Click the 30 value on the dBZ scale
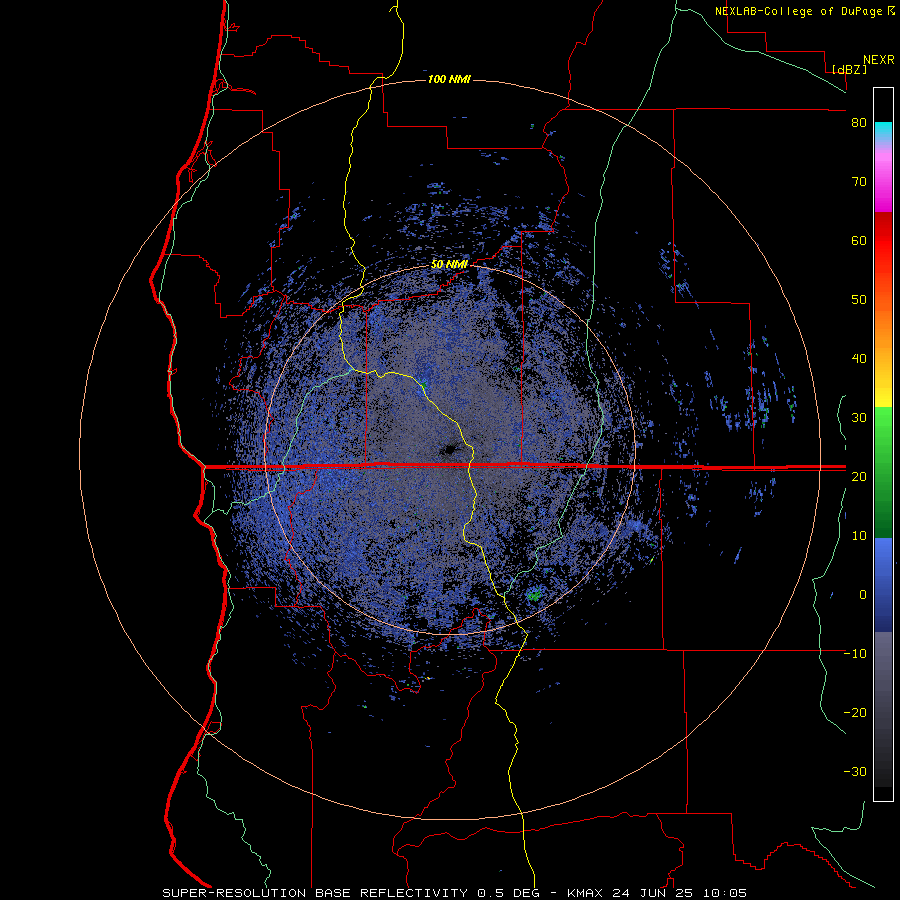 click(859, 417)
